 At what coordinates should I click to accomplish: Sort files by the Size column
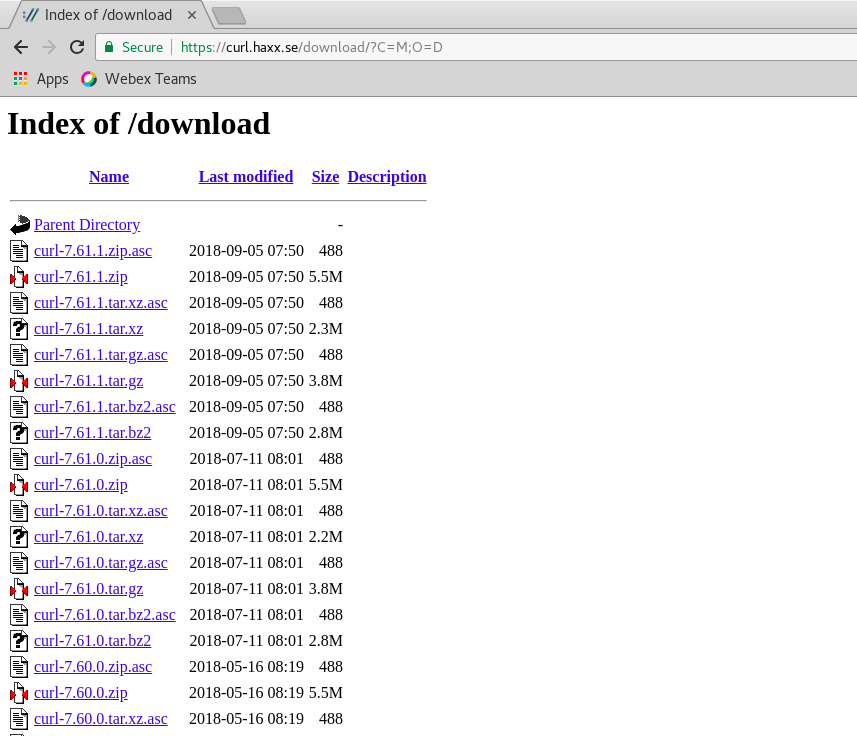click(325, 176)
